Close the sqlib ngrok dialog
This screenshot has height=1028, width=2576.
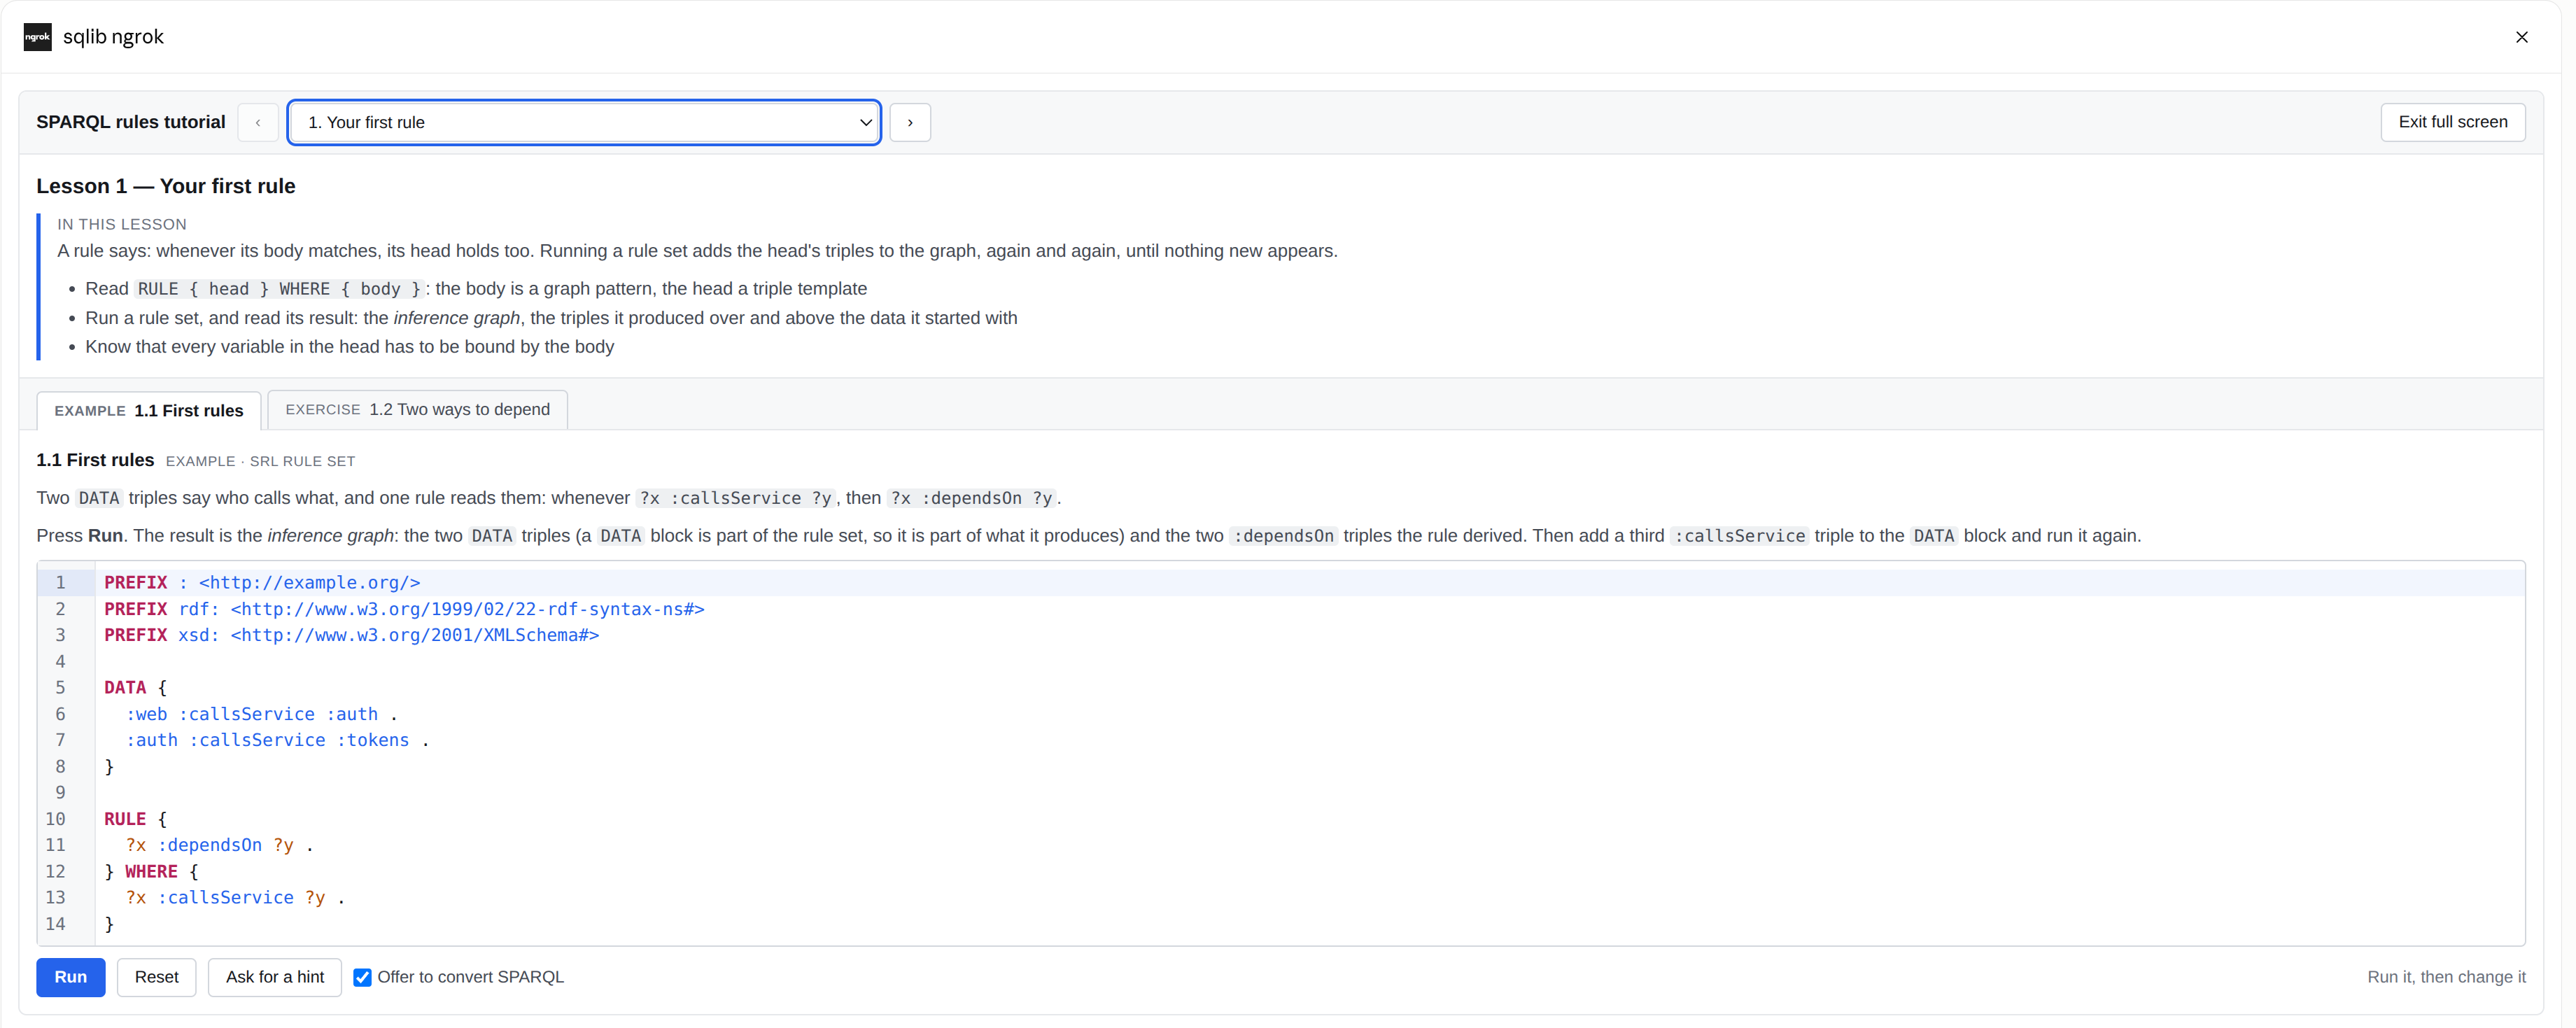[2521, 37]
